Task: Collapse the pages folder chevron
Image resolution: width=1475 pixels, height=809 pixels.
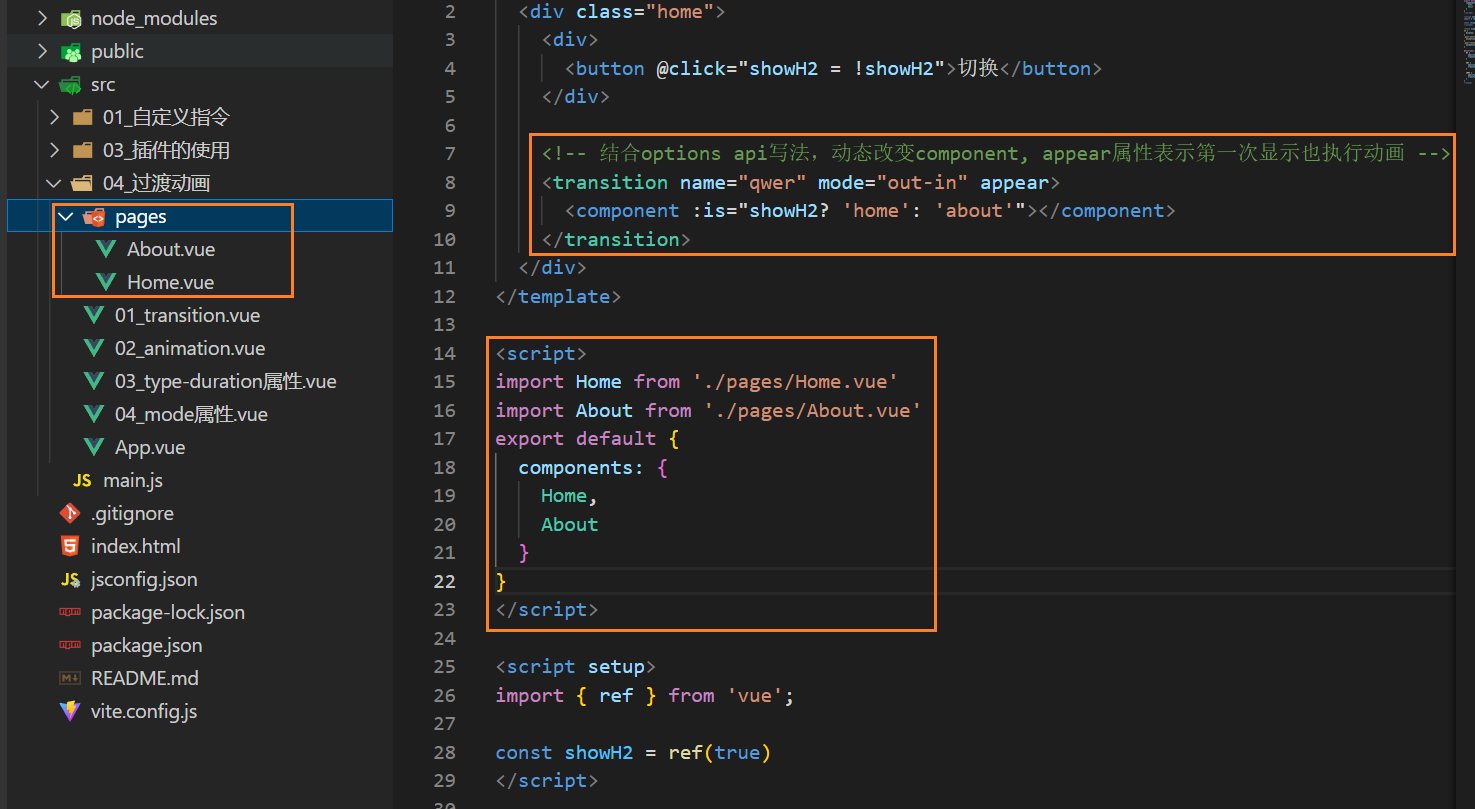Action: 66,217
